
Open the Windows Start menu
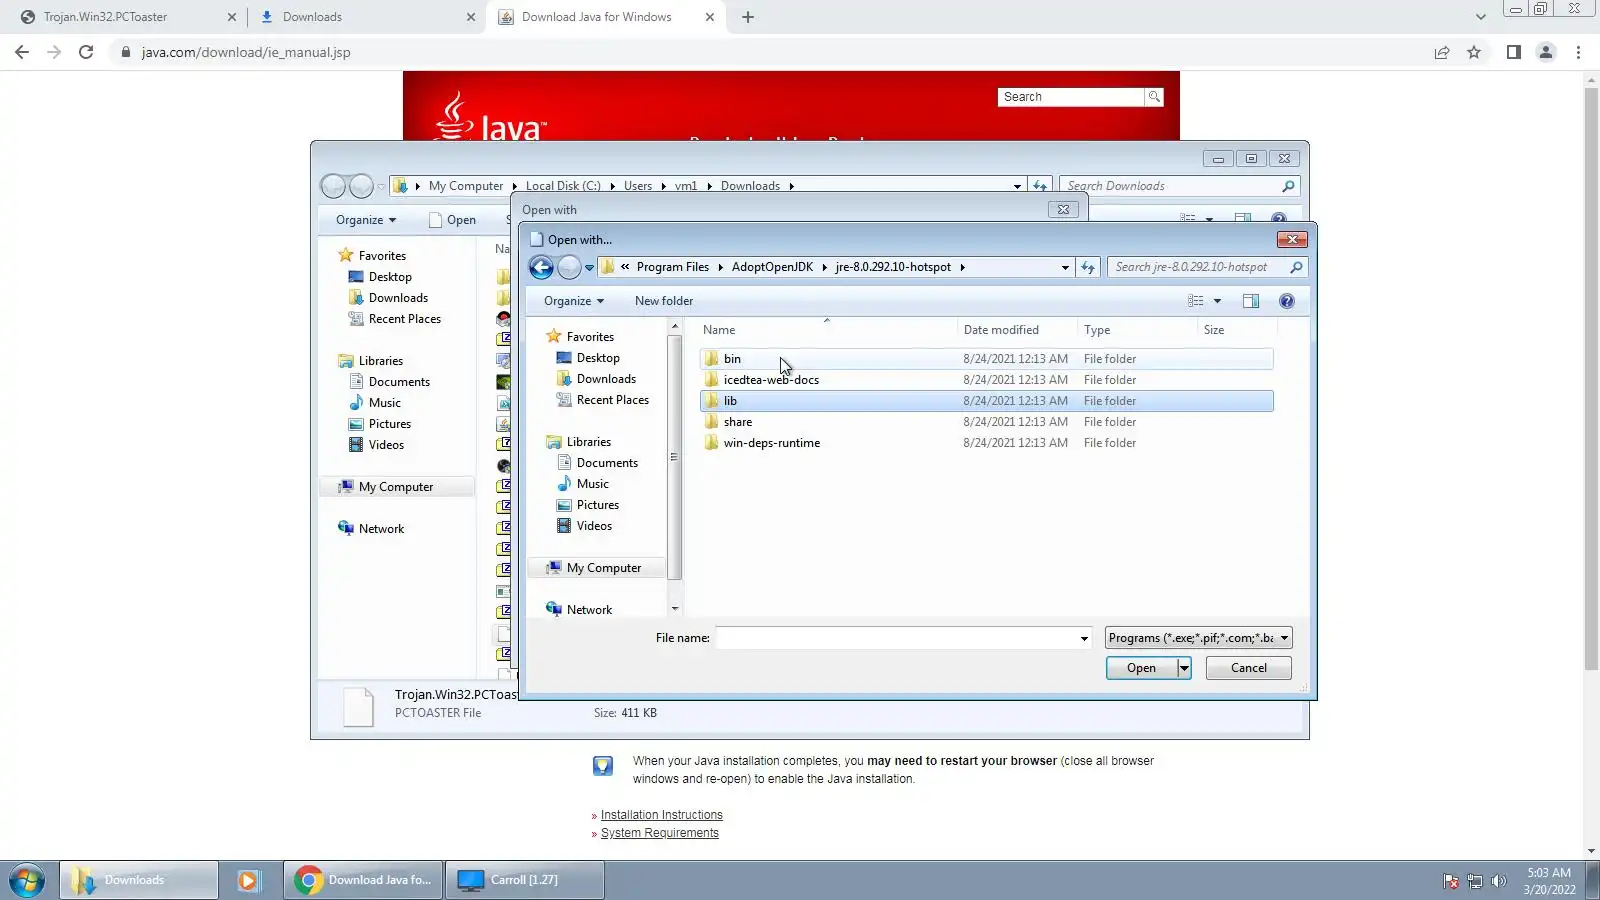tap(27, 880)
